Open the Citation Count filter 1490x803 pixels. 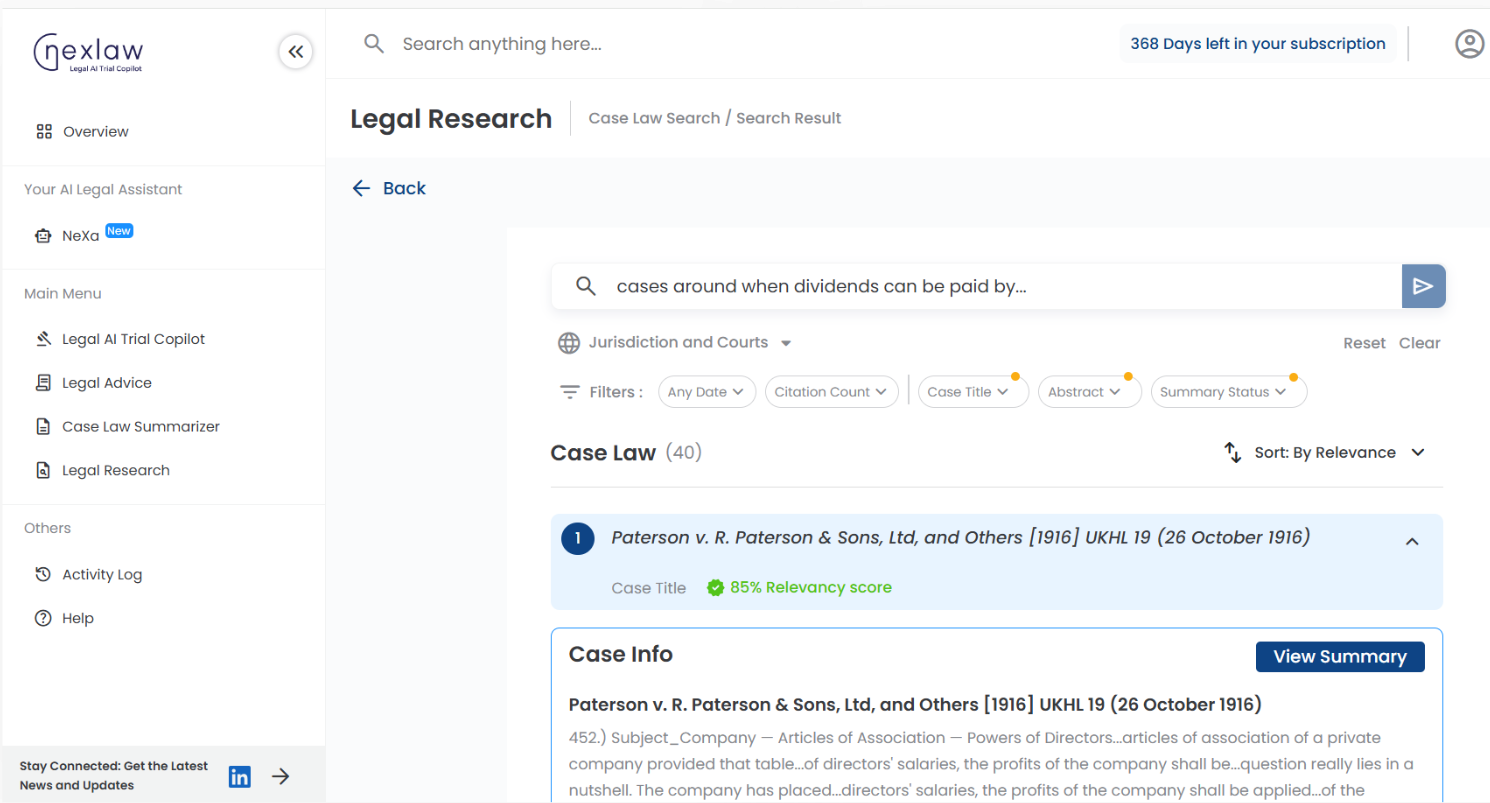click(832, 392)
